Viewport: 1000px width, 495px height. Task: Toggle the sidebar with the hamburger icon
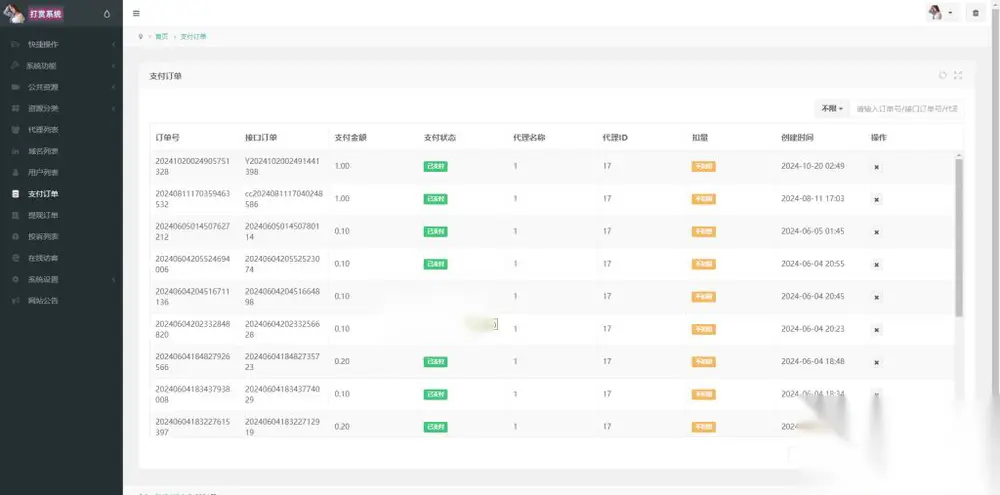[x=136, y=13]
